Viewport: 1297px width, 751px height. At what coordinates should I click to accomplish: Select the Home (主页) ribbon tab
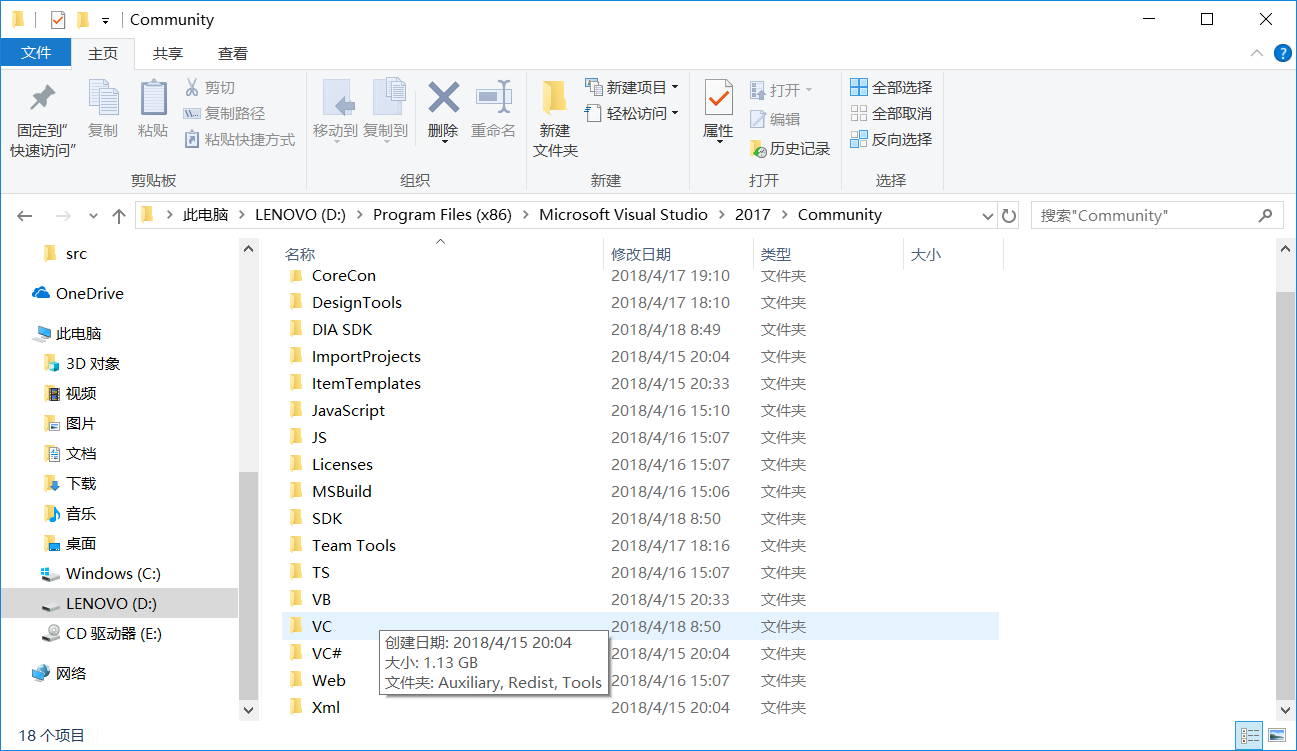[x=103, y=53]
